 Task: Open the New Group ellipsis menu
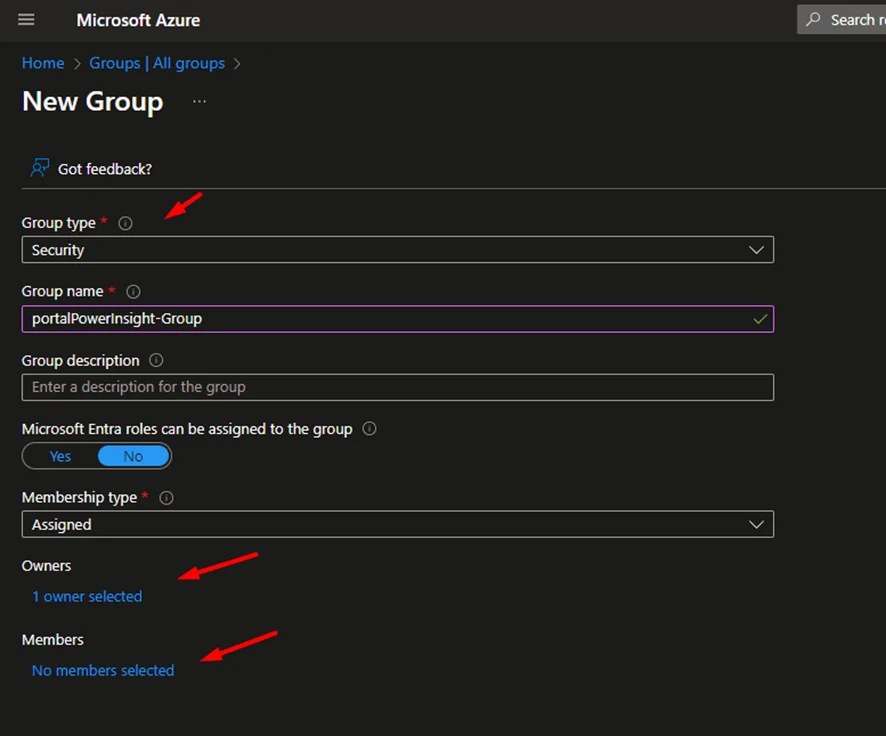pos(199,102)
